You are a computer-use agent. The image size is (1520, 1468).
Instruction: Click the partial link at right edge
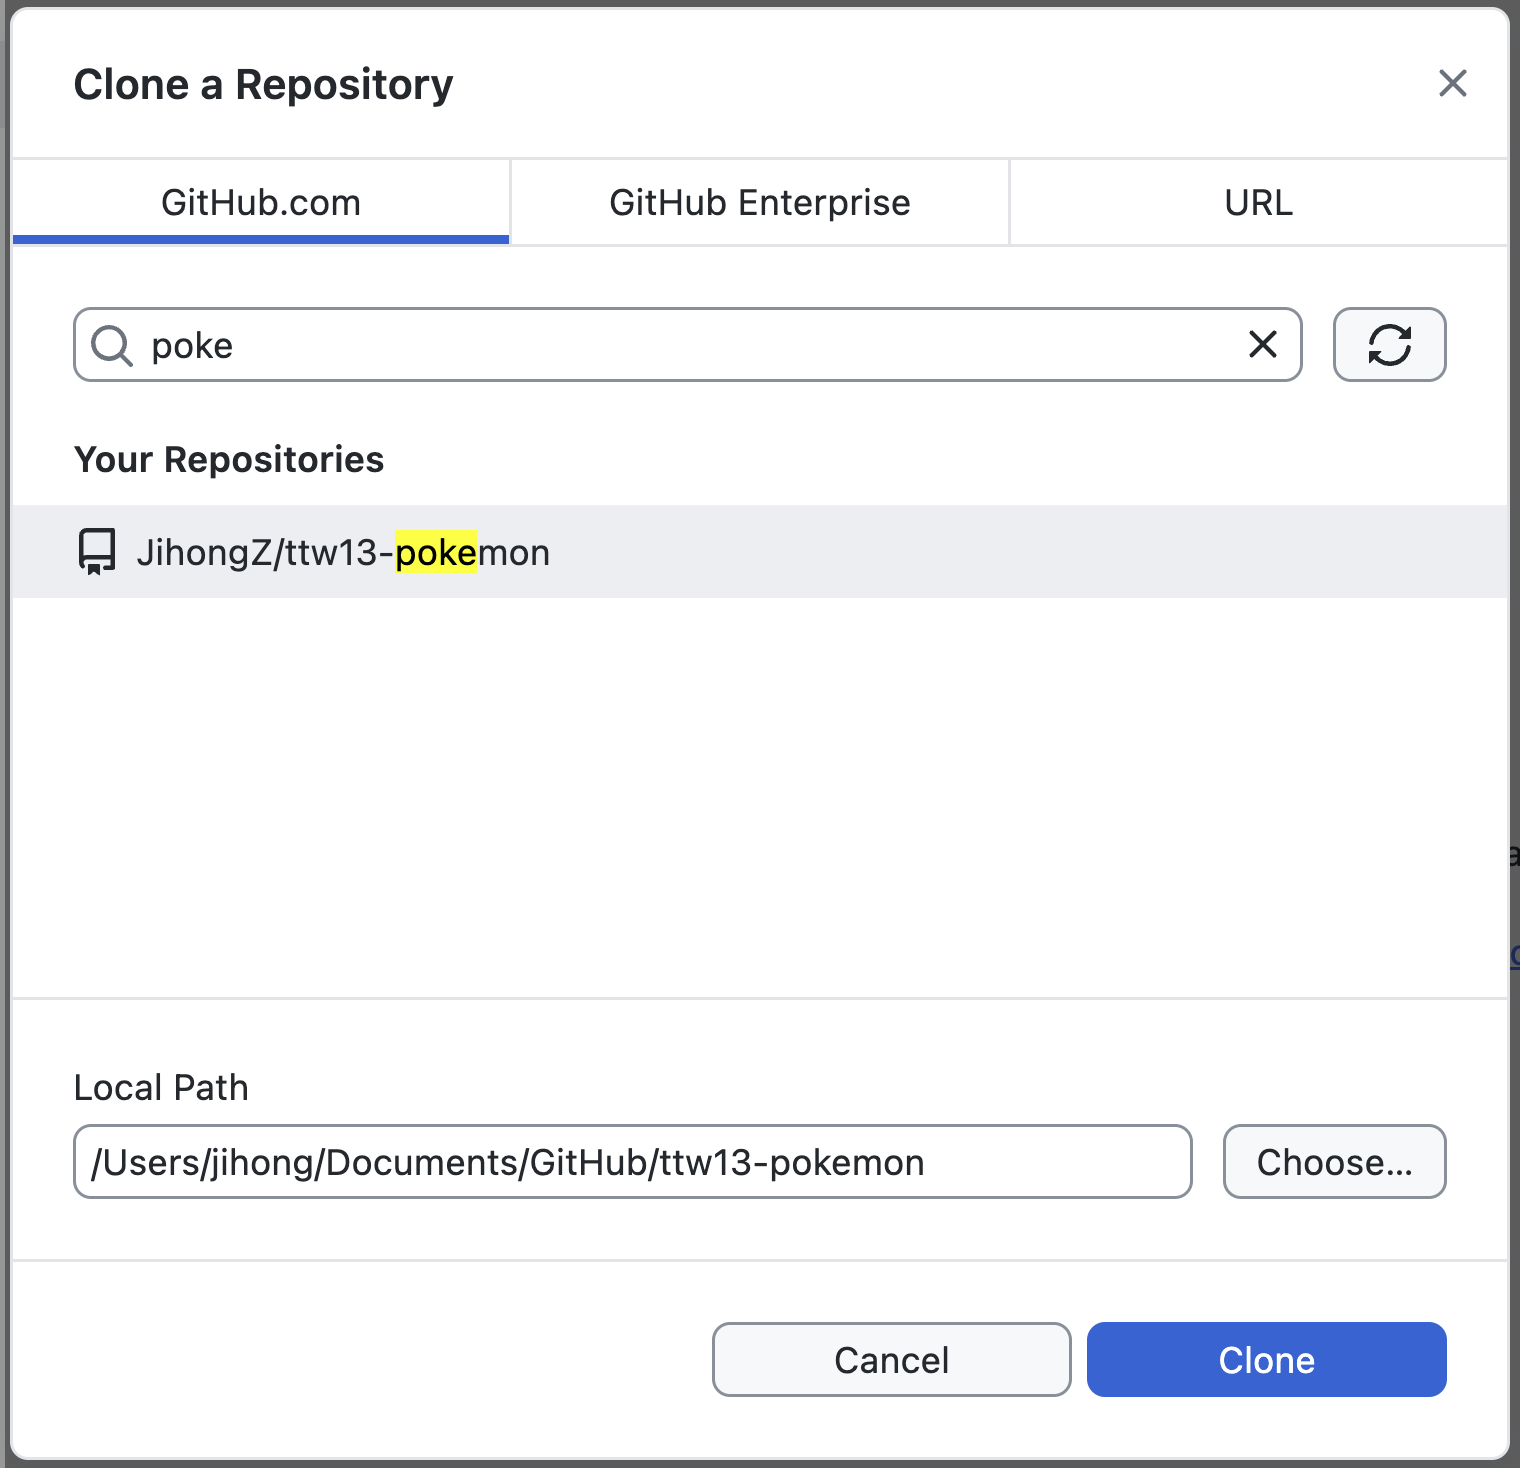(x=1514, y=955)
